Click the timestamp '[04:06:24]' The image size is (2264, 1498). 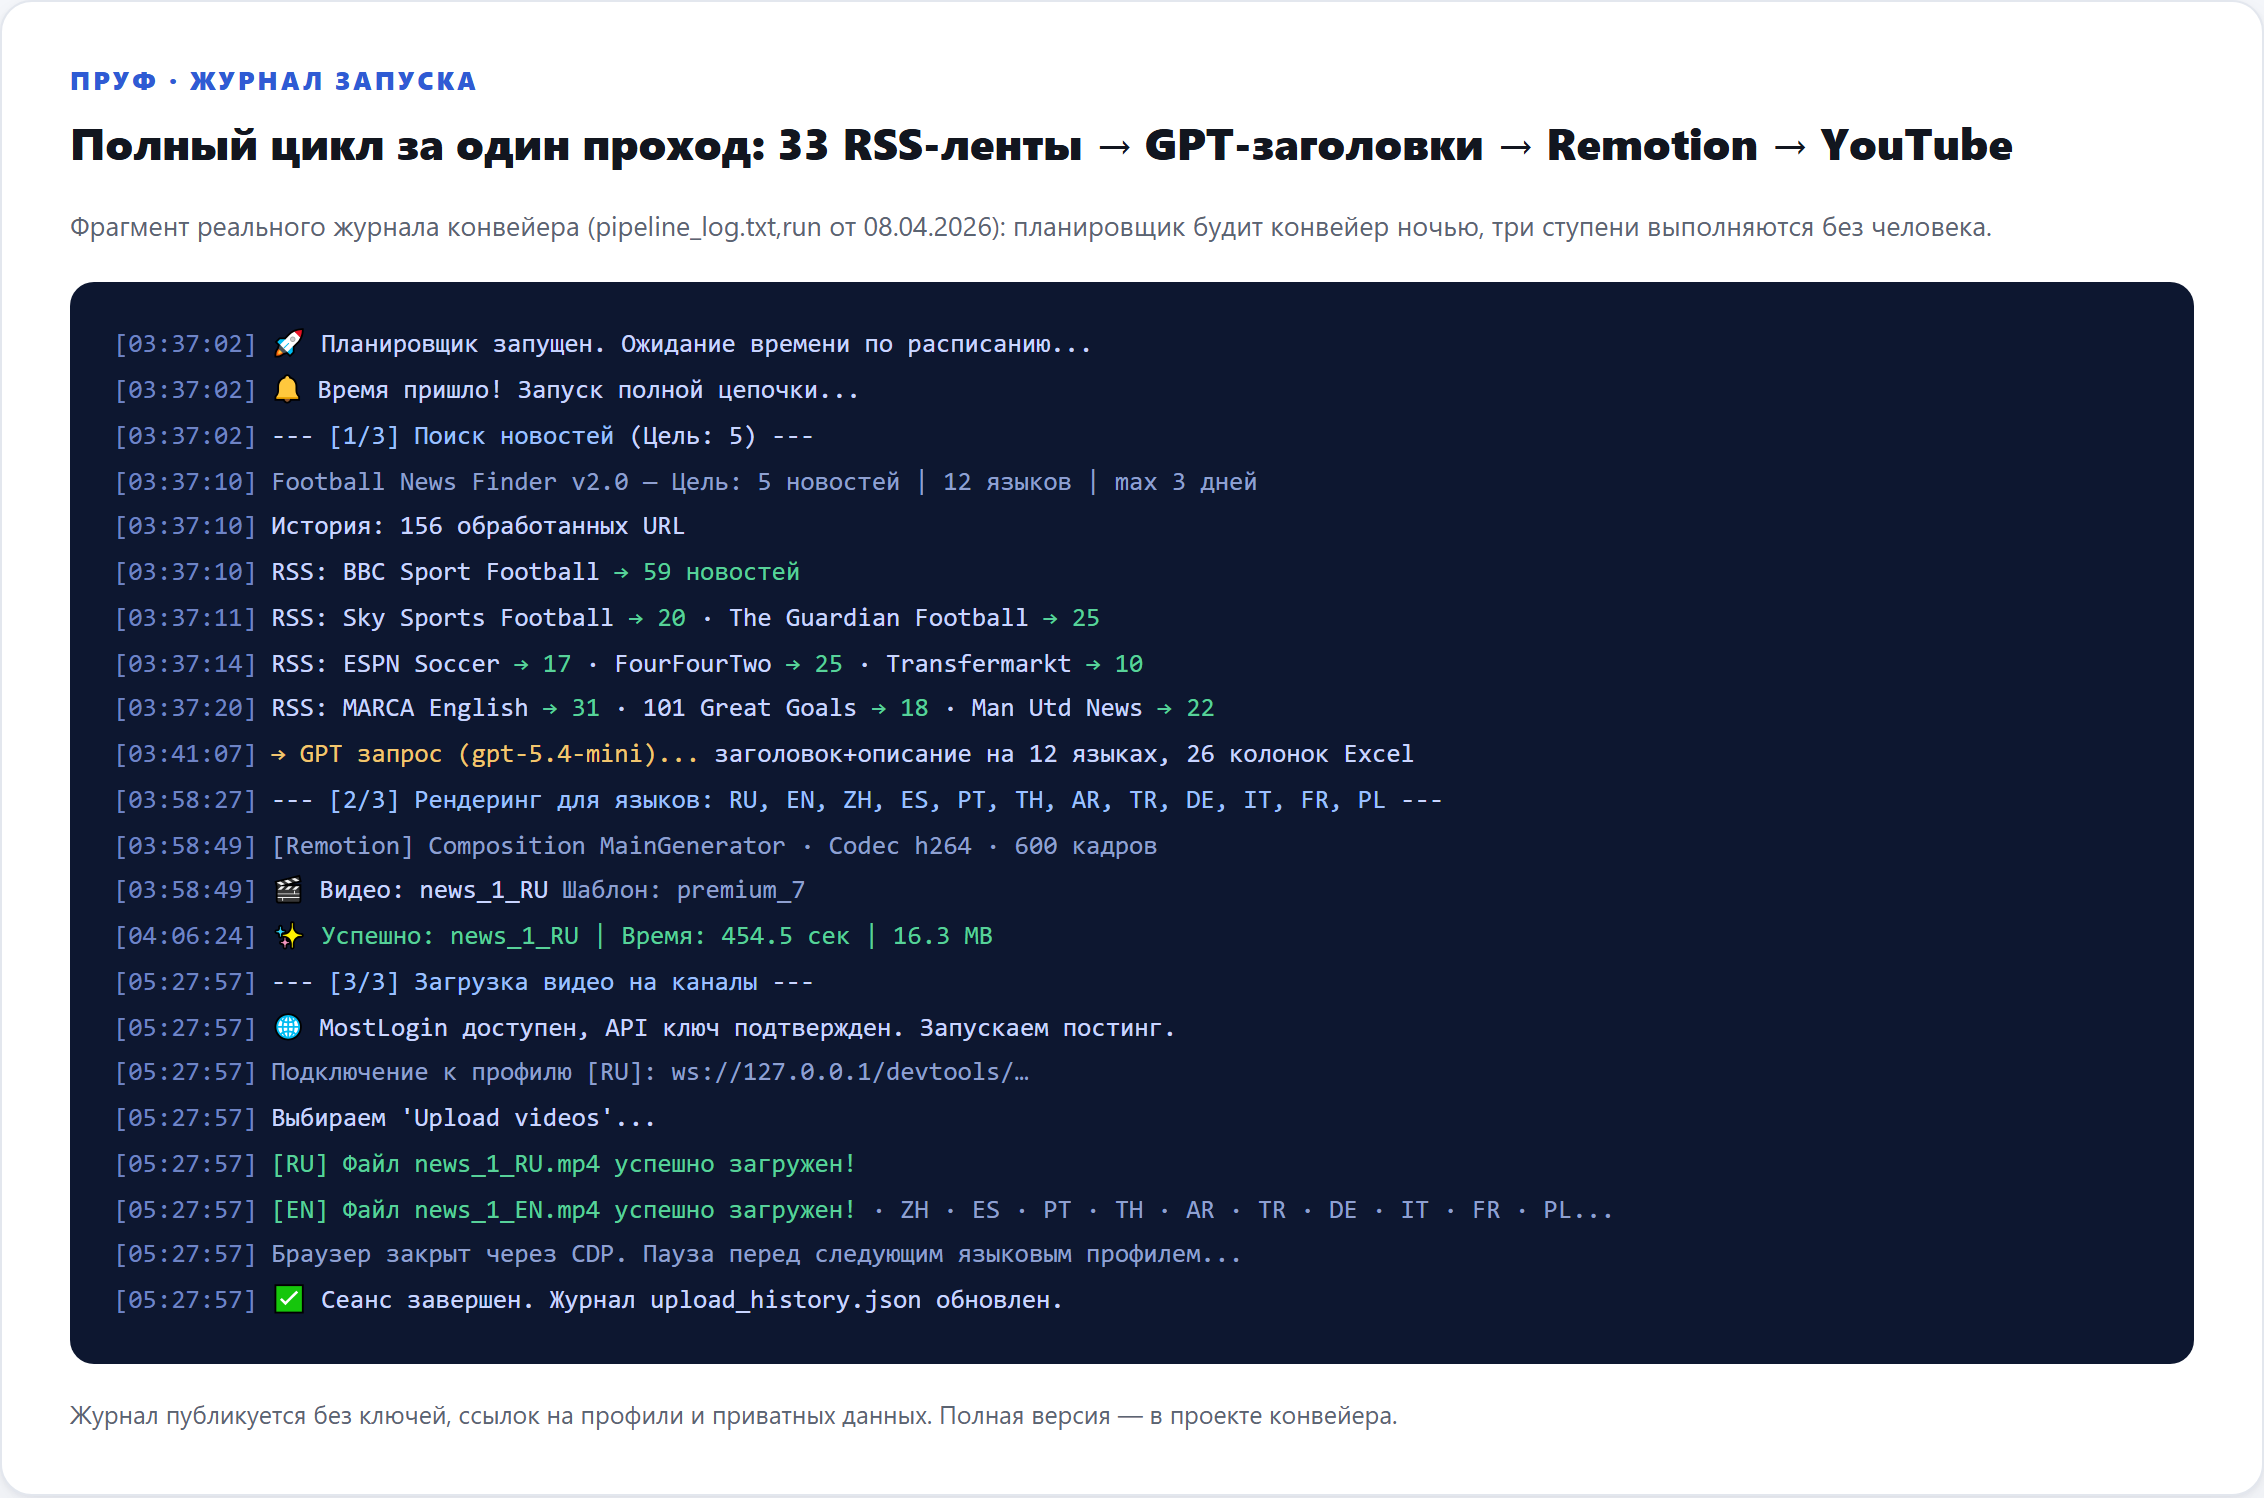[x=186, y=936]
